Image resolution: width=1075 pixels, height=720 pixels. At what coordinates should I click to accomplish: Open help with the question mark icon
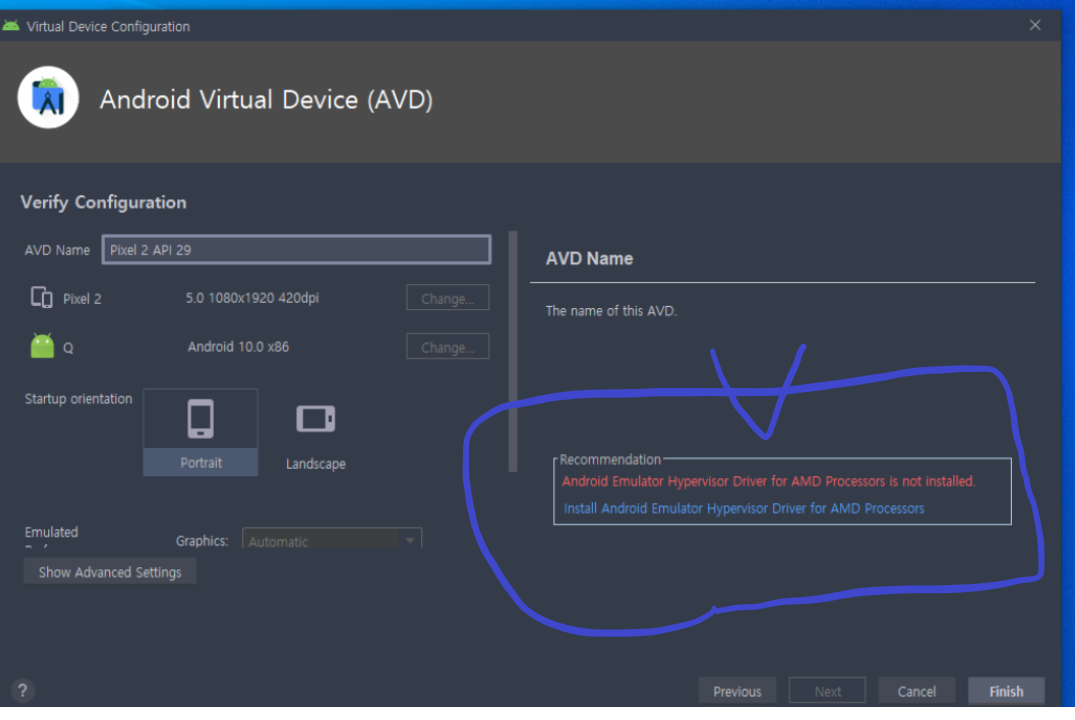pyautogui.click(x=23, y=690)
